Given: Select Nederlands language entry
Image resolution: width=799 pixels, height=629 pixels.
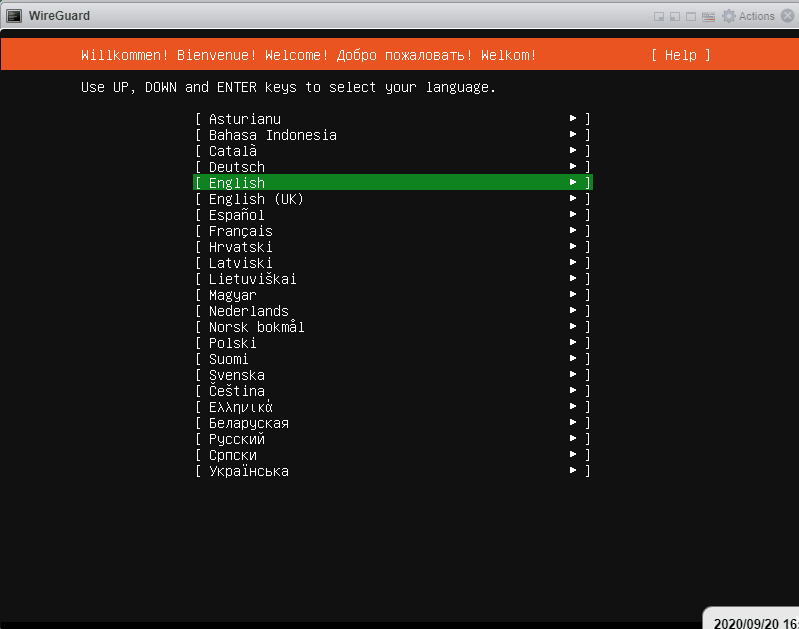Looking at the screenshot, I should click(248, 311).
